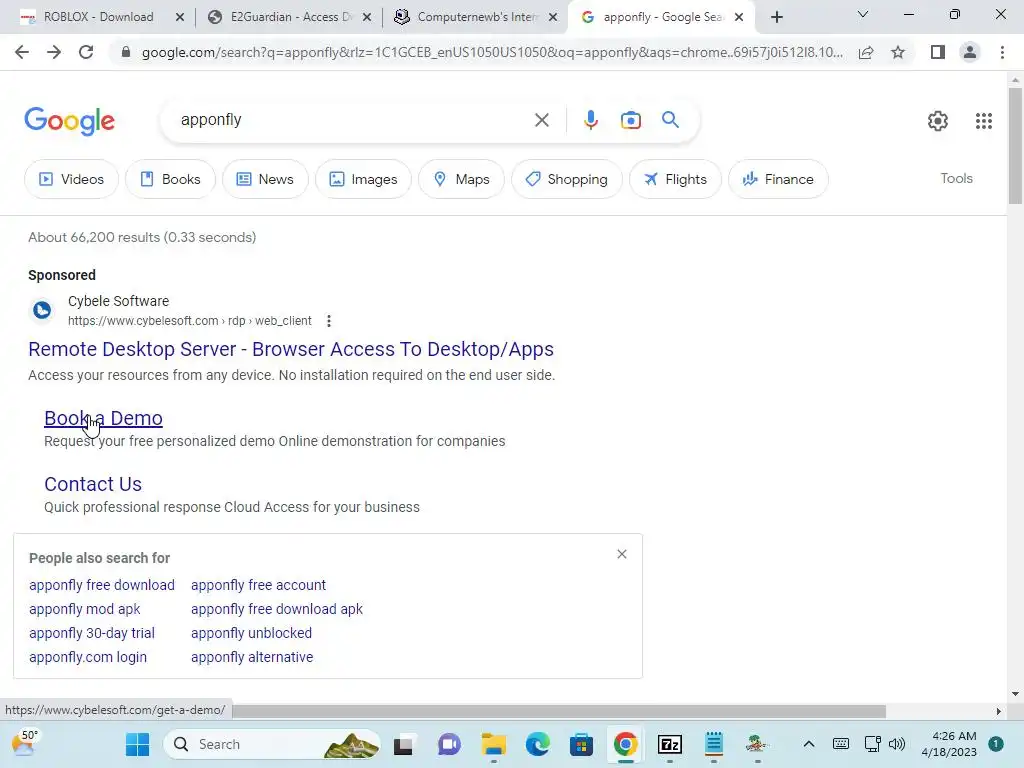Open a new browser tab
This screenshot has width=1024, height=768.
pyautogui.click(x=776, y=17)
